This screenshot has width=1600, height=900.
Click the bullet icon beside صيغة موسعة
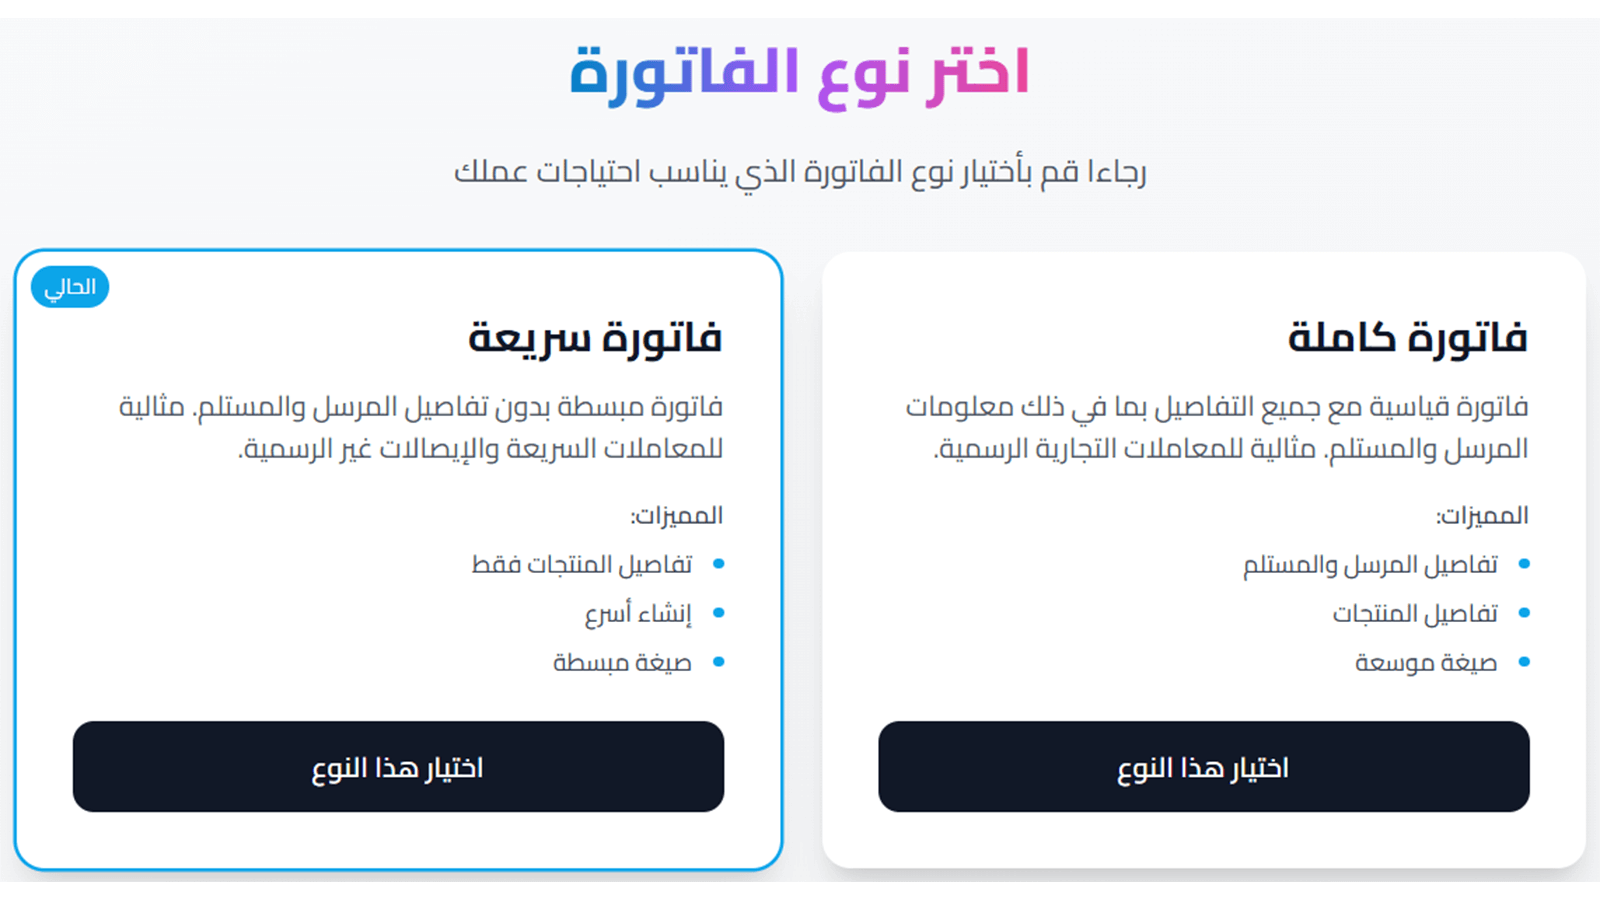(x=1524, y=662)
